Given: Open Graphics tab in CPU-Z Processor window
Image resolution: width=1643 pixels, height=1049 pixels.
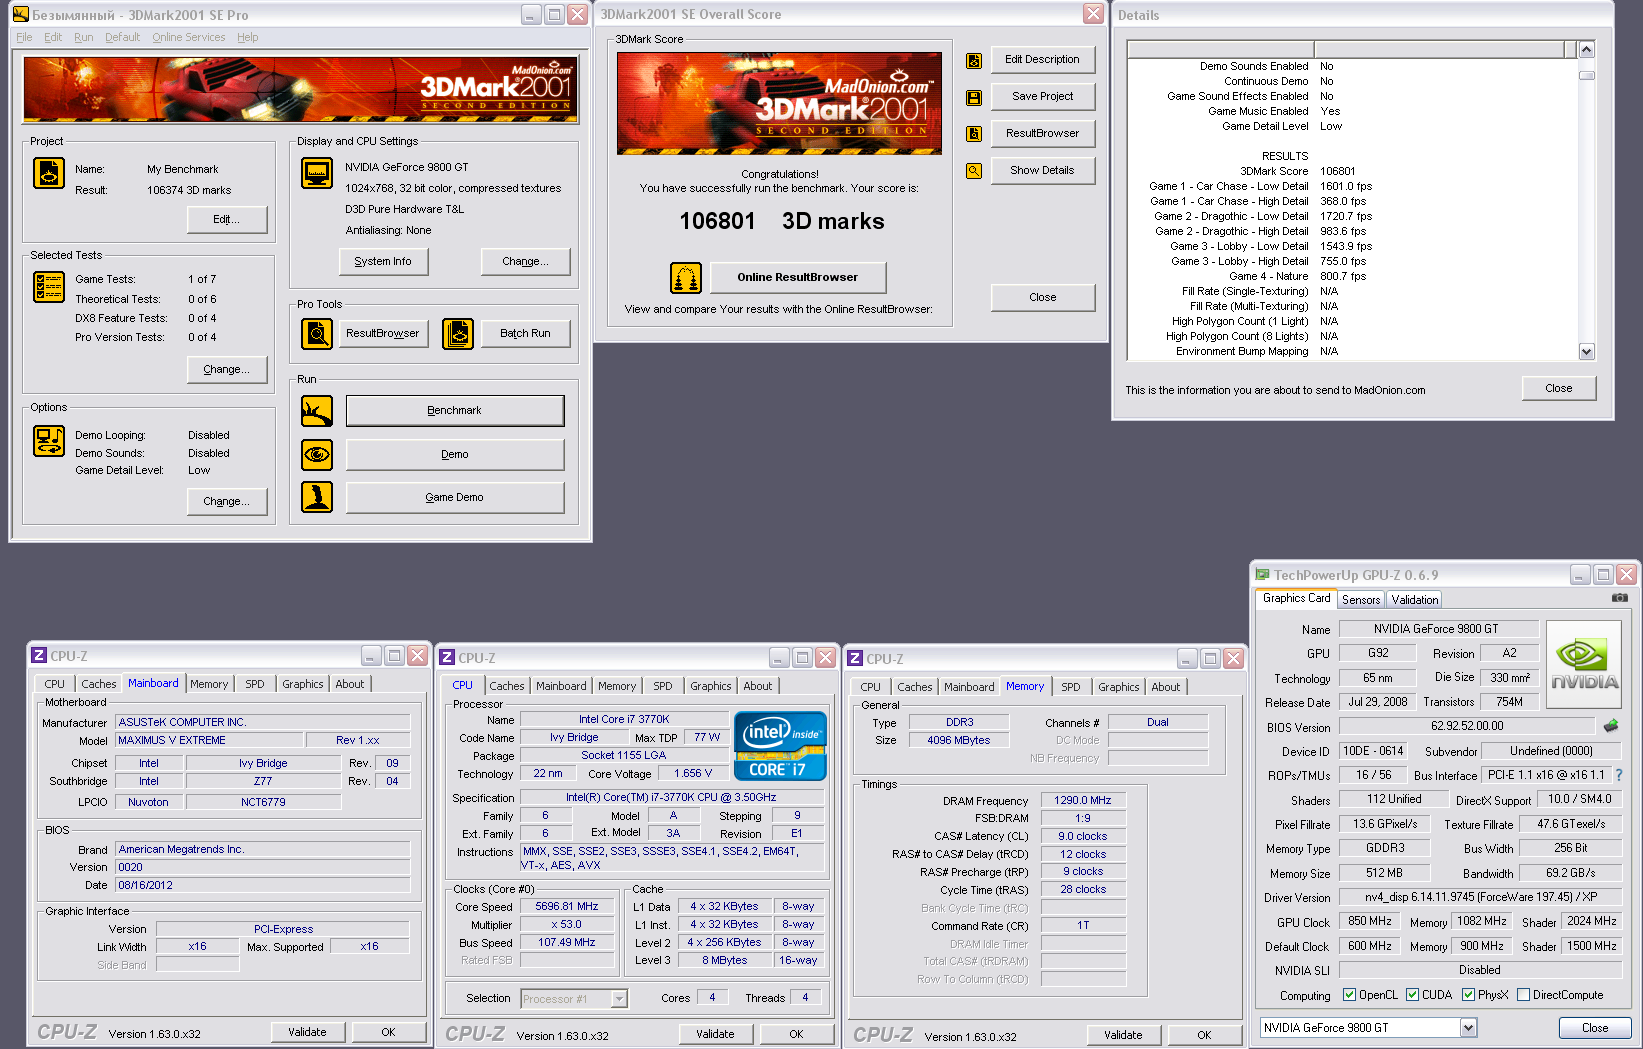Looking at the screenshot, I should (x=711, y=686).
